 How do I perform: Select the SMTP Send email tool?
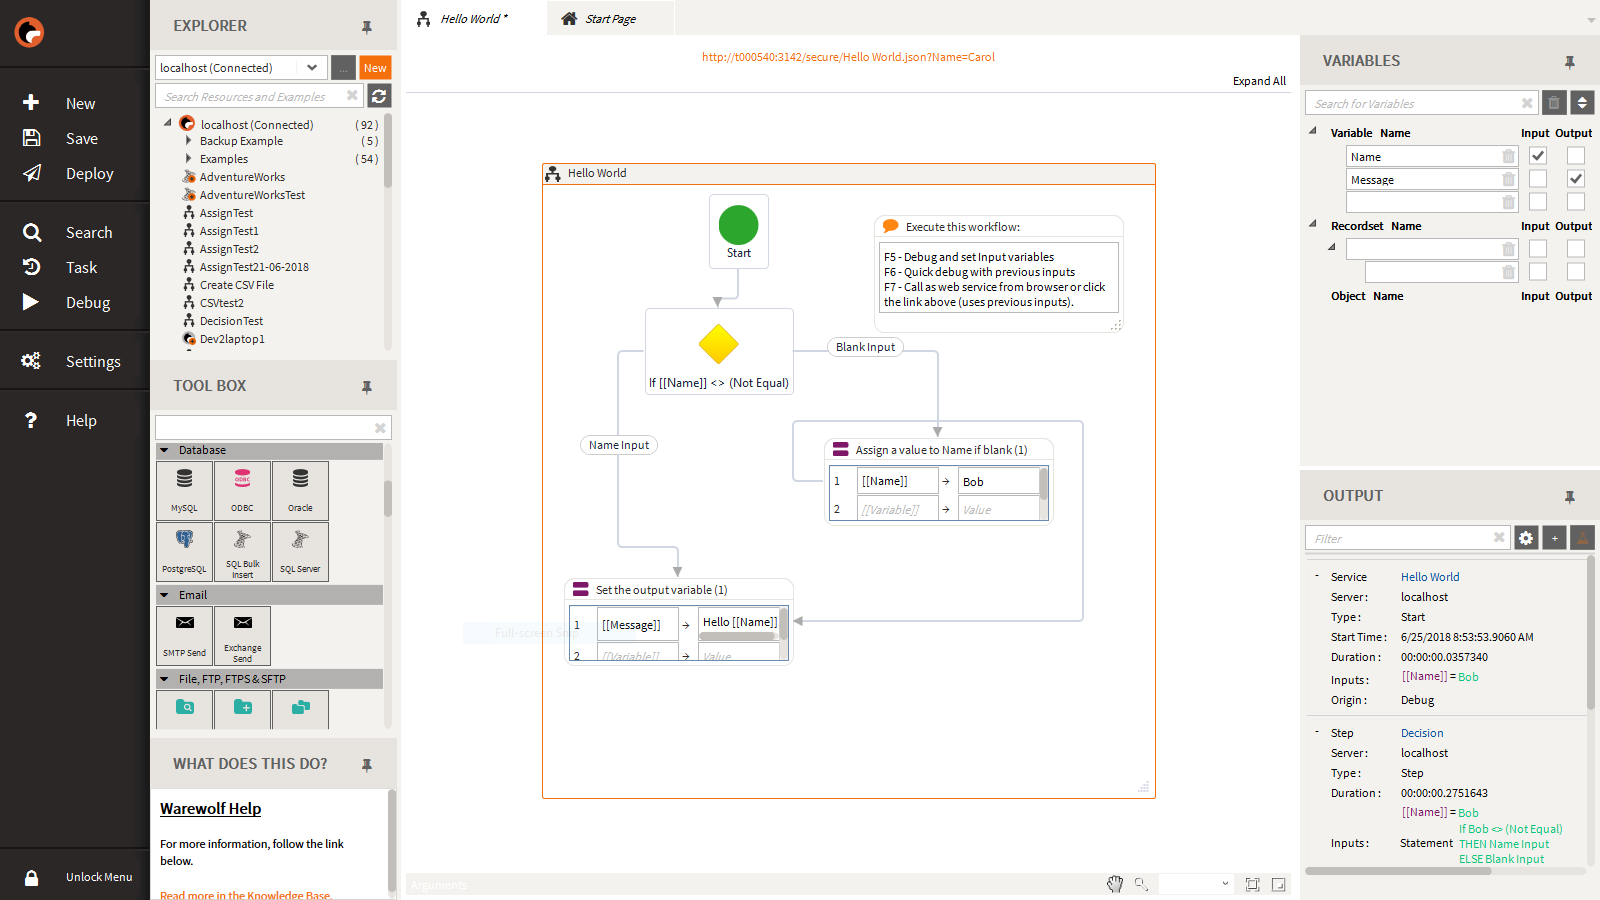[x=185, y=634]
